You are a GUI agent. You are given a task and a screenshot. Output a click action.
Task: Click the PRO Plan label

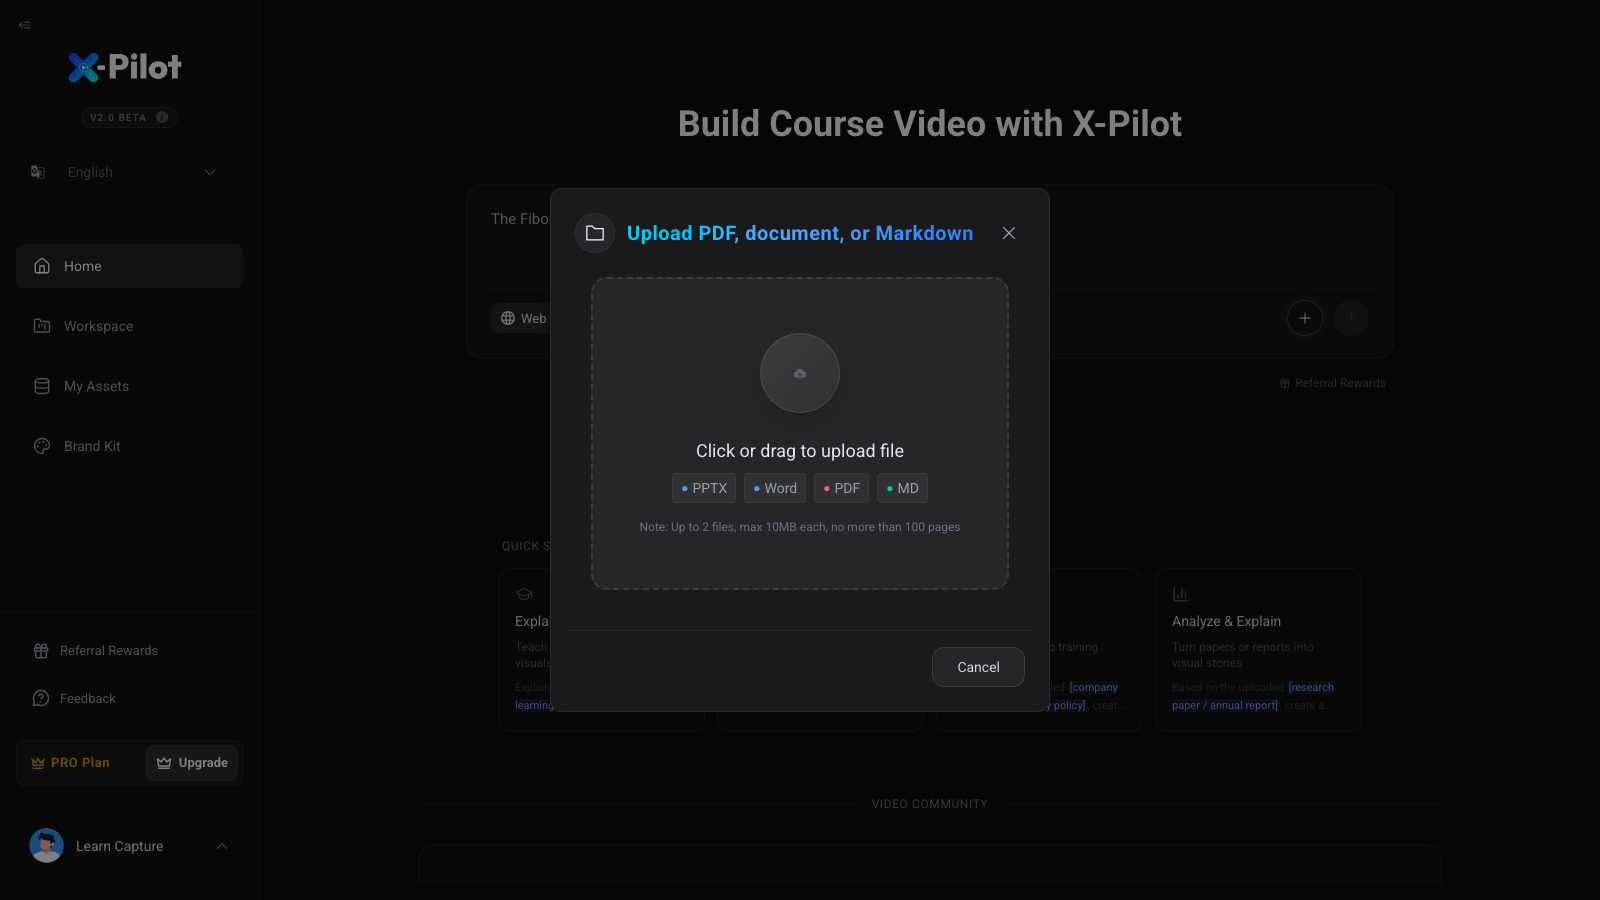pos(80,763)
